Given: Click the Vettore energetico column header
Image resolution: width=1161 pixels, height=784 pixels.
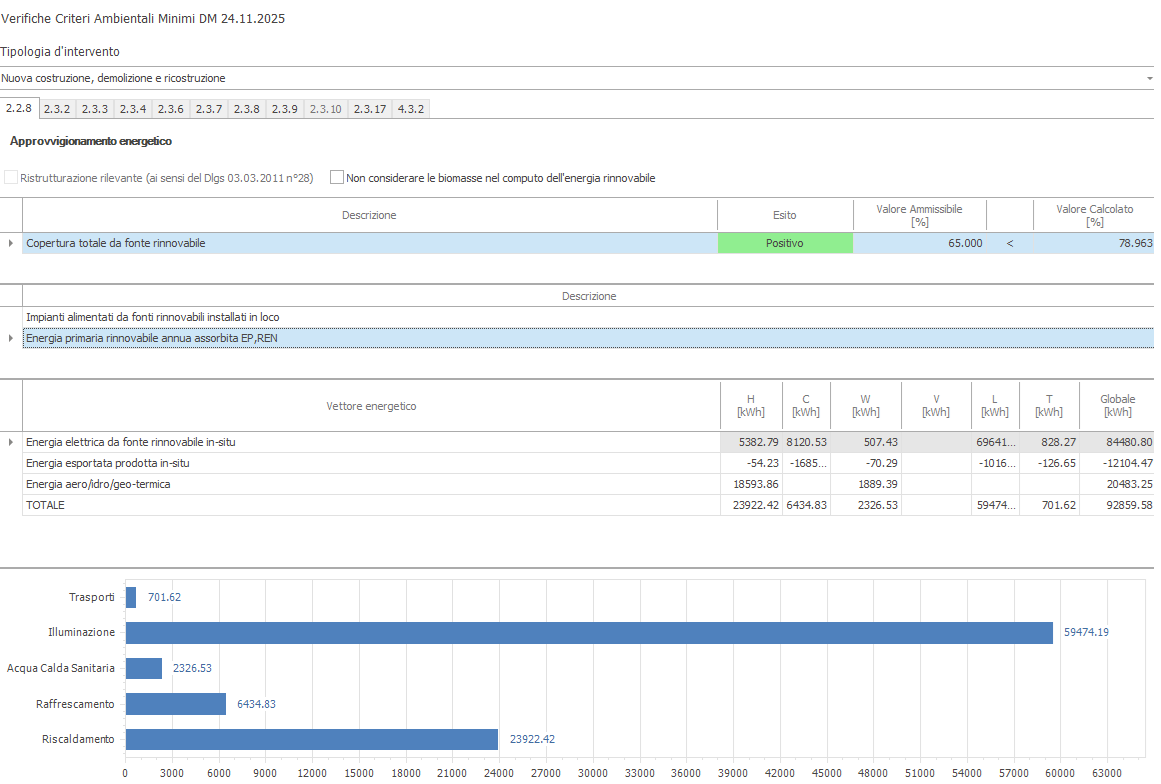Looking at the screenshot, I should click(371, 406).
